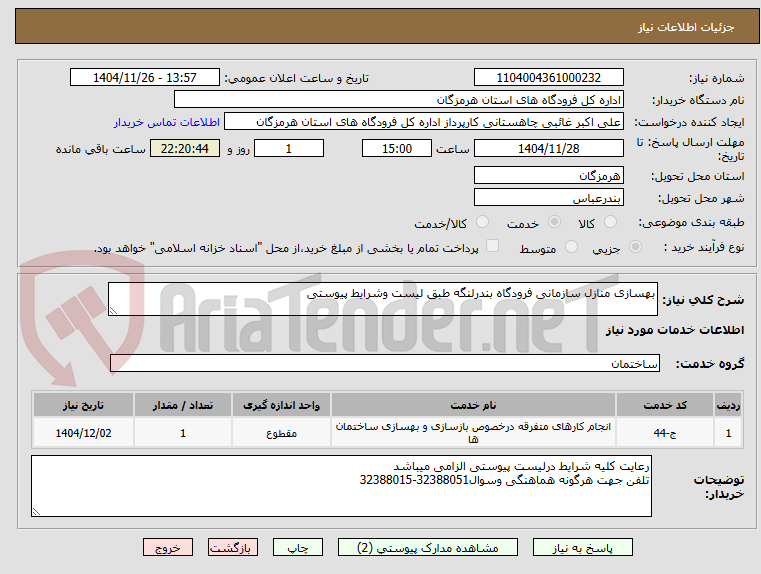Viewport: 761px width, 574px height.
Task: Click the request creator name field
Action: tap(424, 122)
